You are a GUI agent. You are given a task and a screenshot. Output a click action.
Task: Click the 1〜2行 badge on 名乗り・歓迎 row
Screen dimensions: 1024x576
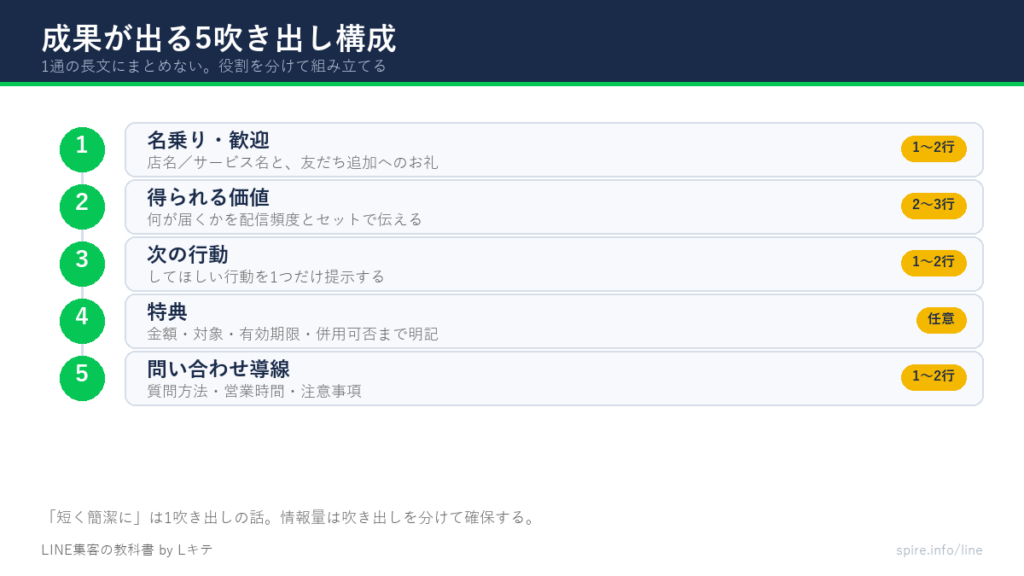click(x=933, y=148)
